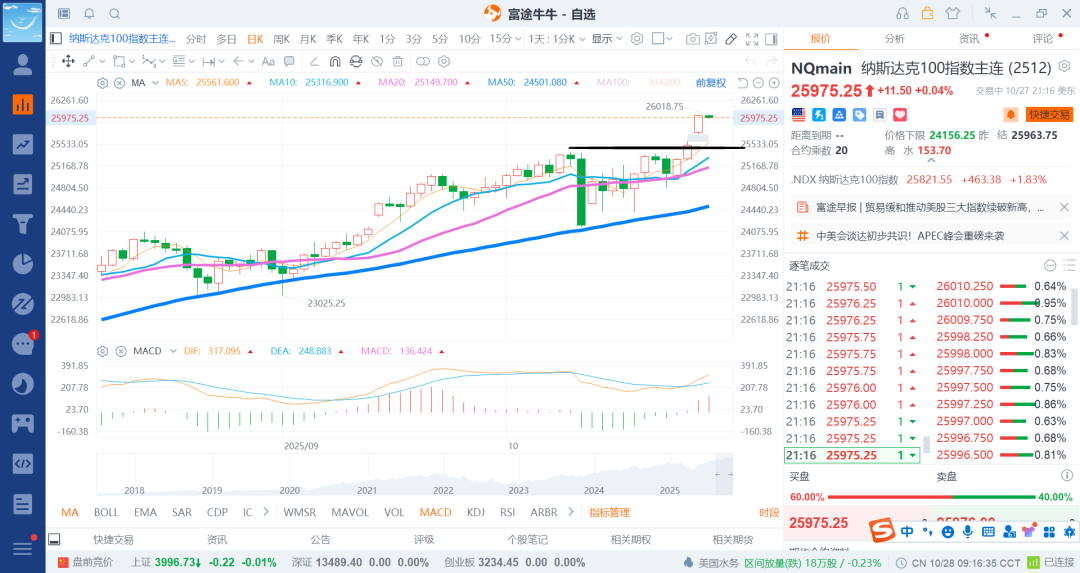Delete all drawings with the trash icon
This screenshot has width=1080, height=573.
tap(397, 61)
